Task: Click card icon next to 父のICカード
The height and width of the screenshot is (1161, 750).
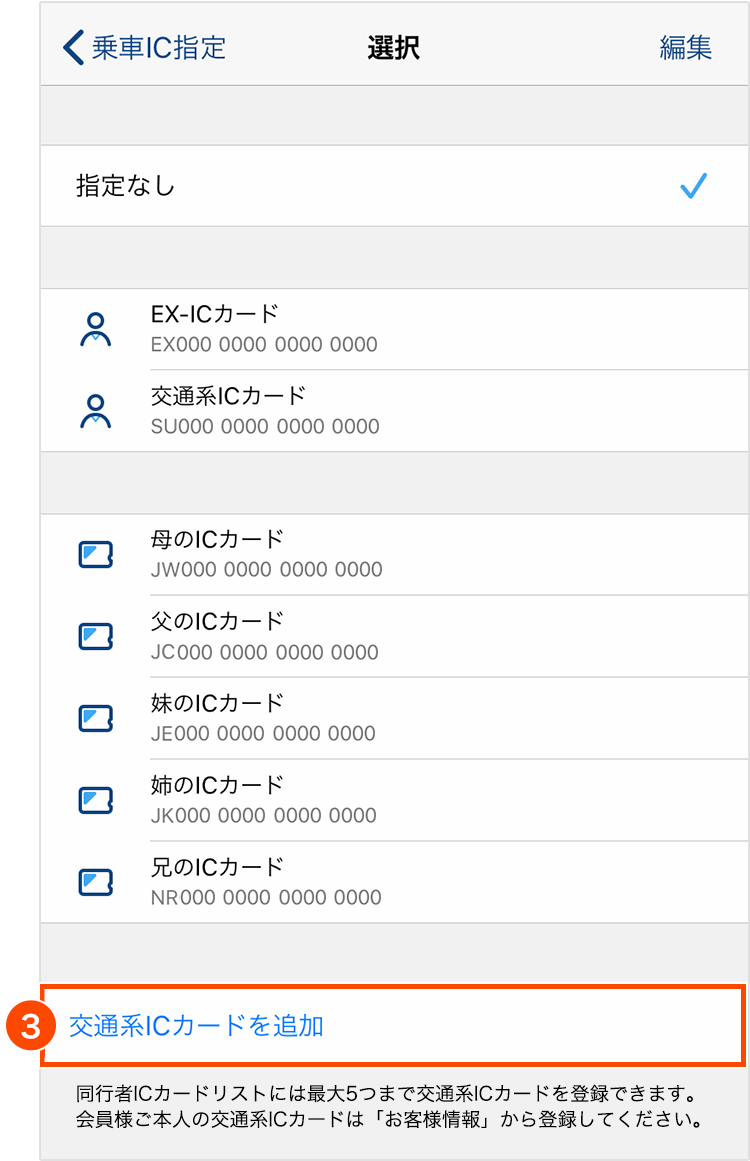Action: click(x=95, y=636)
